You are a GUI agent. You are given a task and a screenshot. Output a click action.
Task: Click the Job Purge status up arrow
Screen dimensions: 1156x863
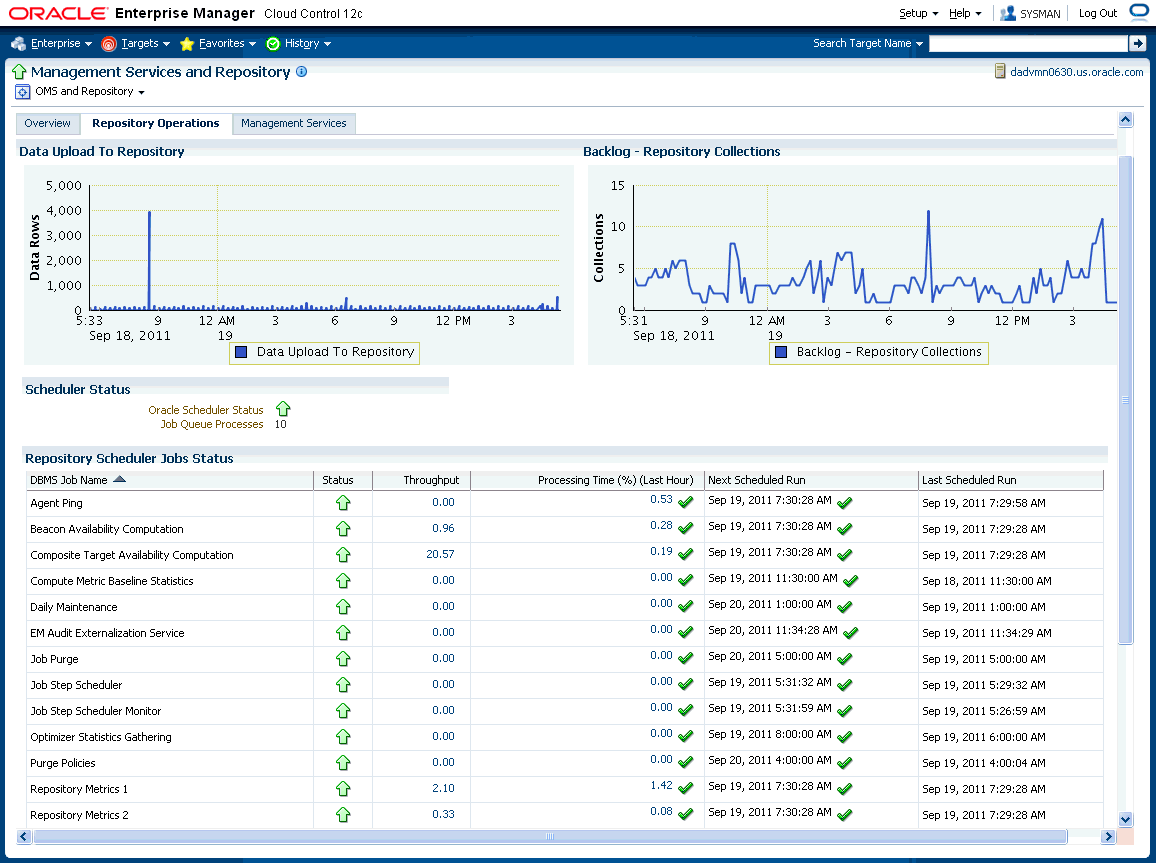point(343,659)
